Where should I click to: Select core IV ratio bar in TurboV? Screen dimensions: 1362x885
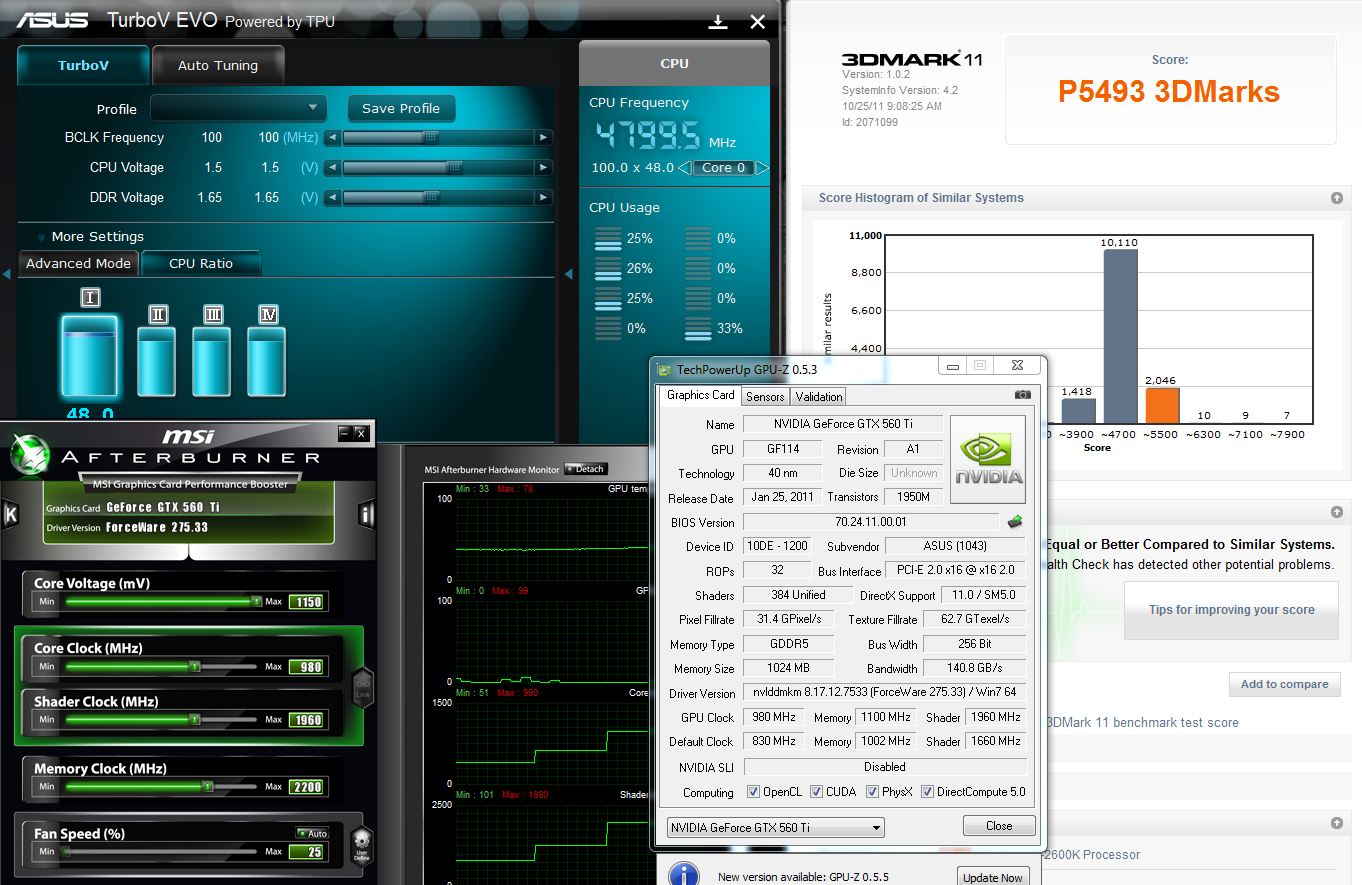coord(267,360)
